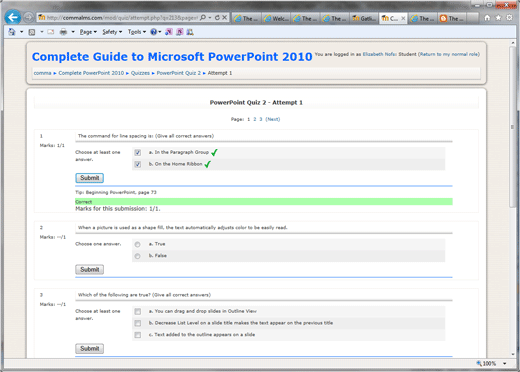Switch to the 'Gatli...' browser tab
The width and height of the screenshot is (520, 372).
[x=364, y=18]
